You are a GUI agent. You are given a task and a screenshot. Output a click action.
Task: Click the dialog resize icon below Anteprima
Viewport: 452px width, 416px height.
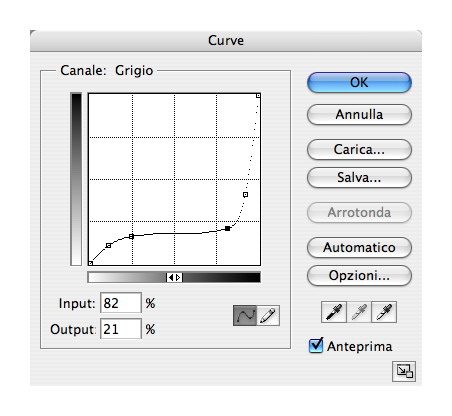[404, 371]
